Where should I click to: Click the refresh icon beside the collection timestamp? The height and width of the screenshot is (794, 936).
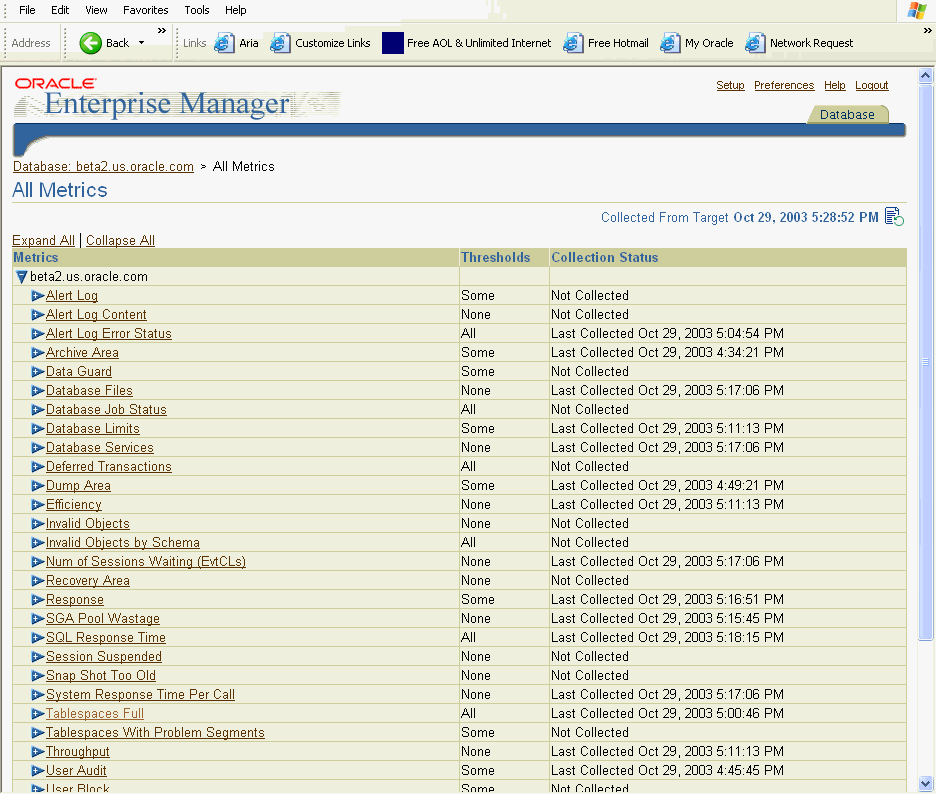coord(893,216)
